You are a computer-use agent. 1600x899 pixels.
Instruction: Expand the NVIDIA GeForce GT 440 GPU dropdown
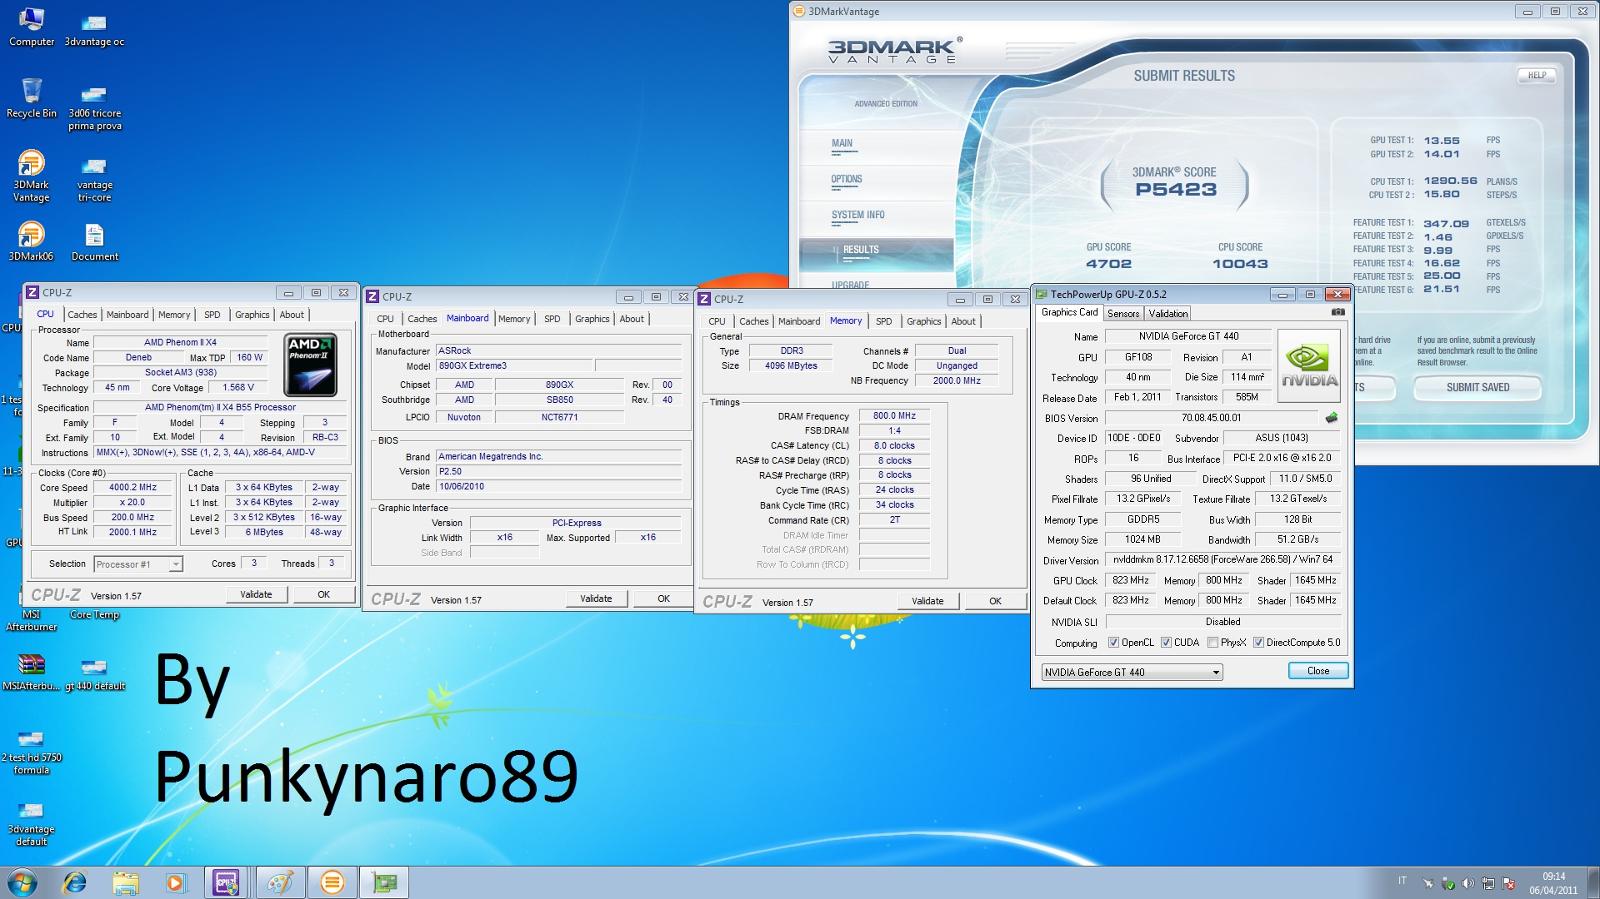point(1216,673)
